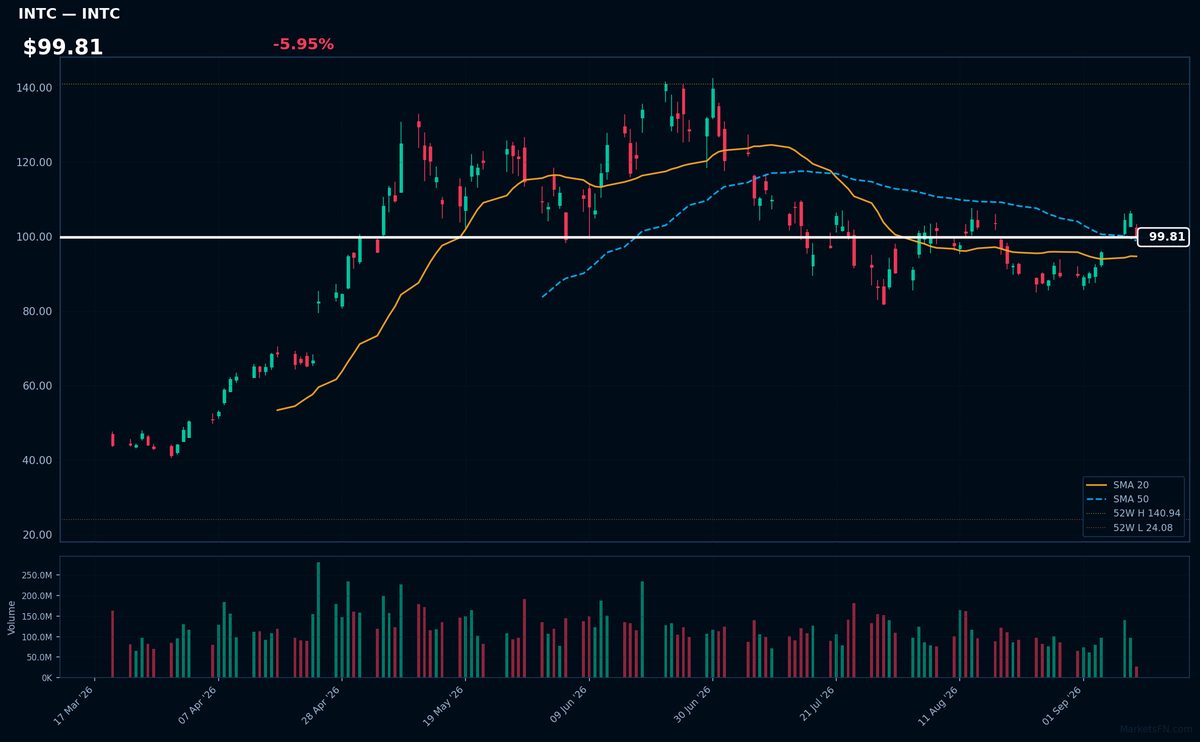Click the INTC — INTC chart title
Screen dimensions: 1200x742
point(69,14)
